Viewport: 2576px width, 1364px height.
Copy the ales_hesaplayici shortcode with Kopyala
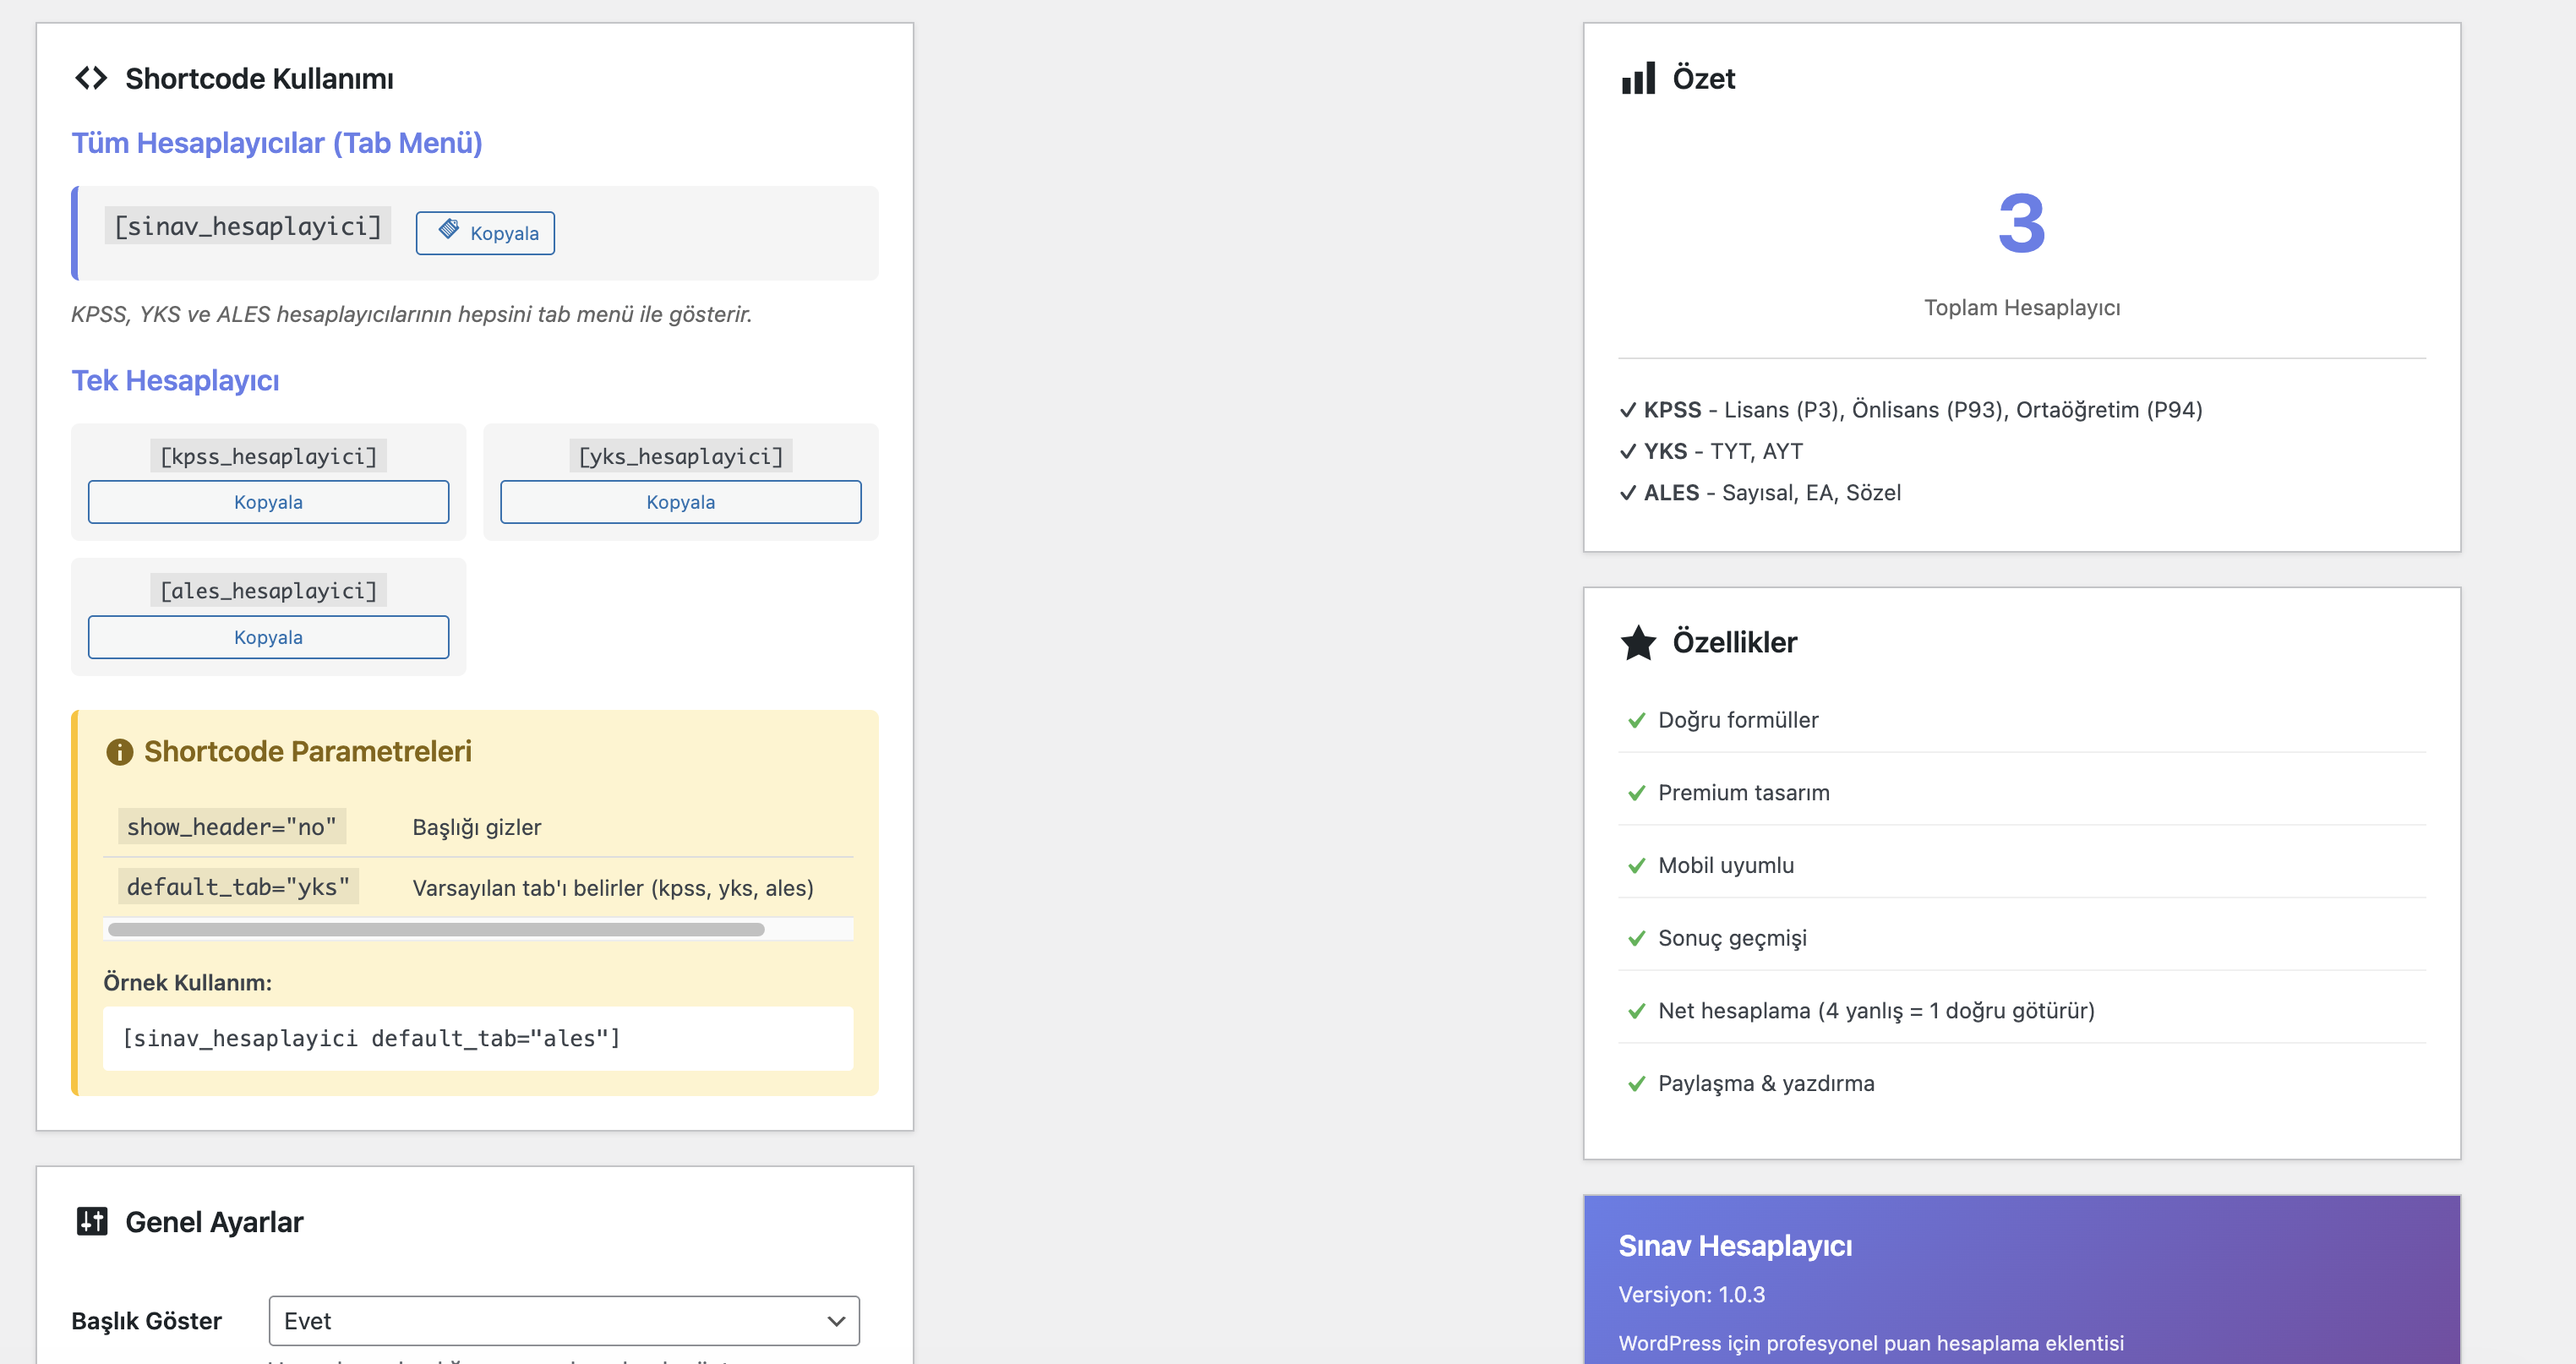(268, 637)
